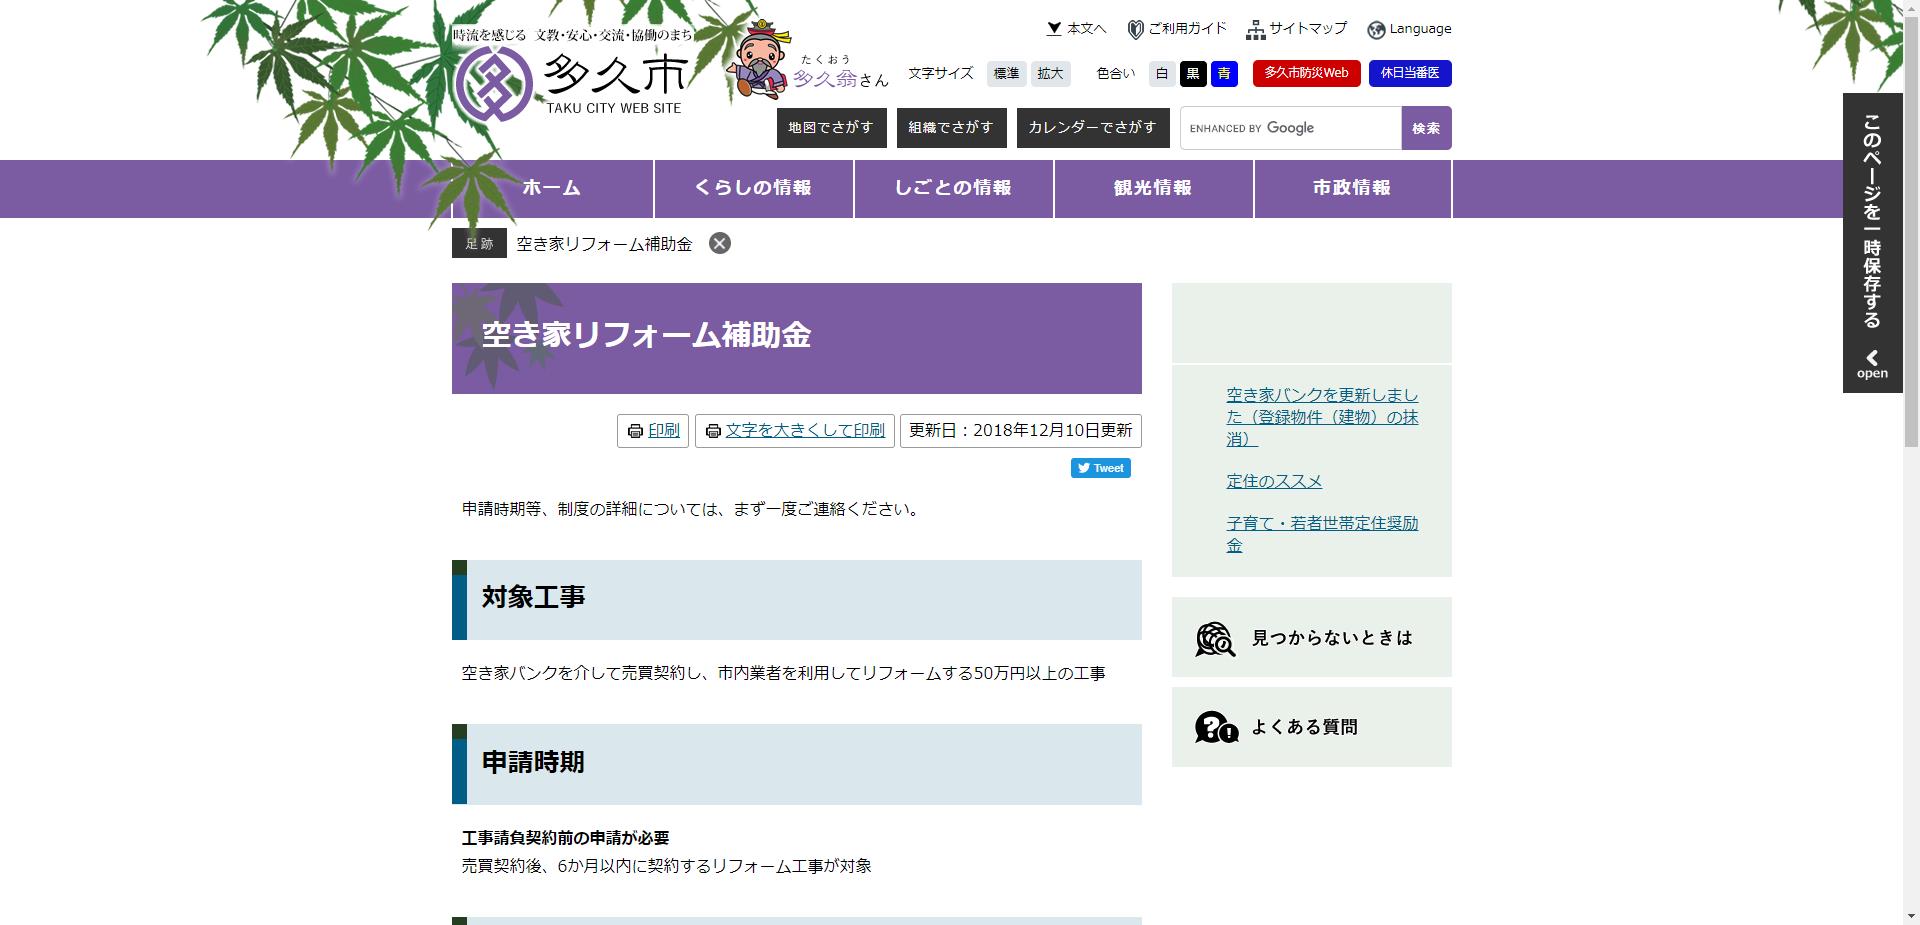This screenshot has height=925, width=1920.
Task: Switch color scheme to 青
Action: (1224, 73)
